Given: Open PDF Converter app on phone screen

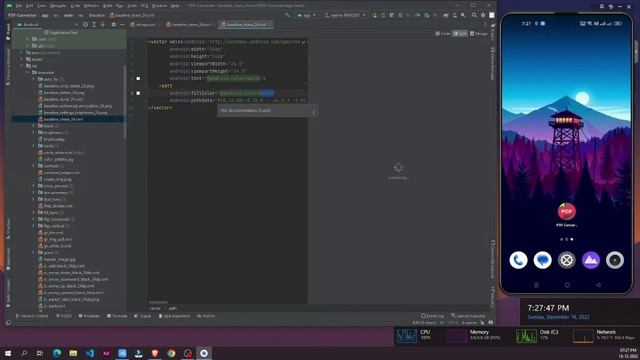Looking at the screenshot, I should tap(567, 214).
